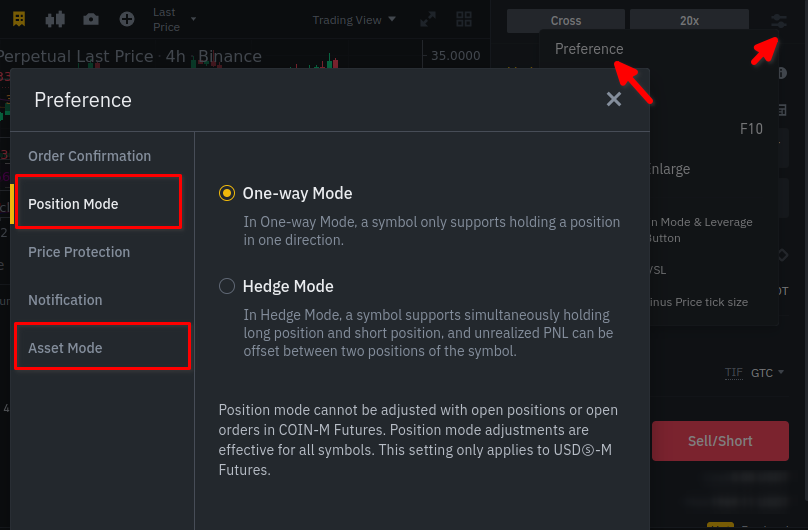Viewport: 808px width, 530px height.
Task: Open the Trading View dropdown
Action: pyautogui.click(x=354, y=19)
